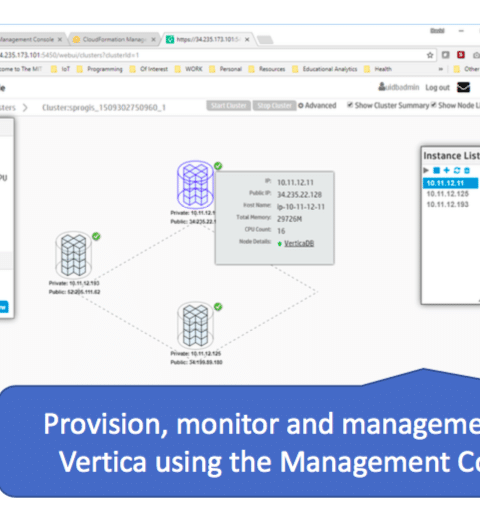The height and width of the screenshot is (511, 480).
Task: Select the highlighted node icon for 10.11.12.11
Action: (195, 184)
